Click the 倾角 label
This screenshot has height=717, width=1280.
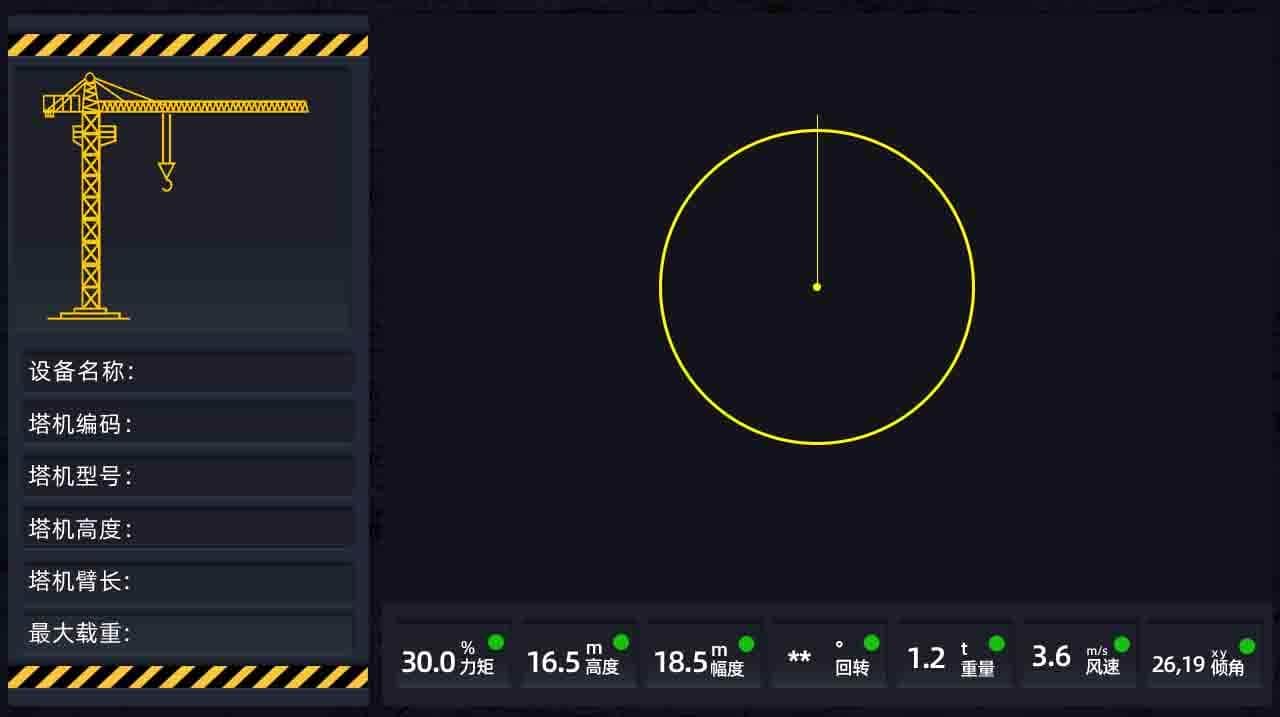[x=1228, y=668]
